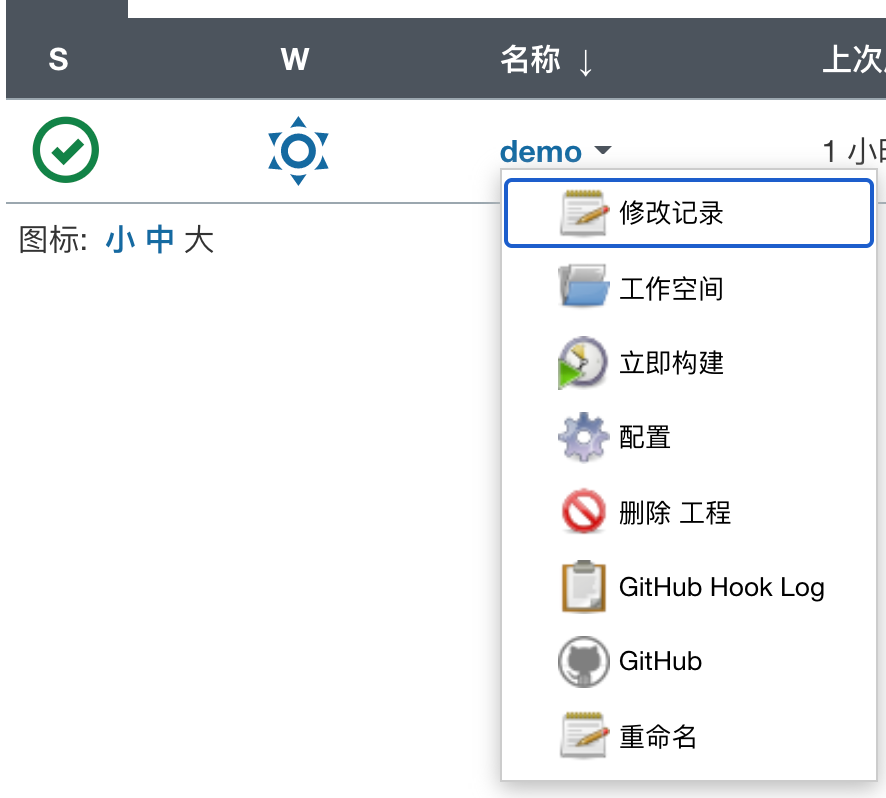Image resolution: width=886 pixels, height=798 pixels.
Task: Open the dropdown arrow next to demo
Action: 602,152
